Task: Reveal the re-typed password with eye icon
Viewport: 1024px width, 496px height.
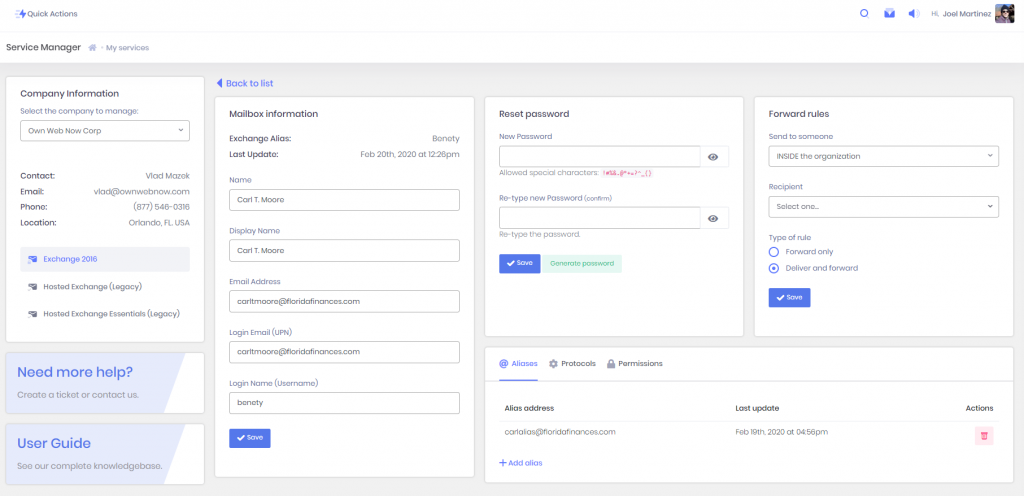Action: [714, 219]
